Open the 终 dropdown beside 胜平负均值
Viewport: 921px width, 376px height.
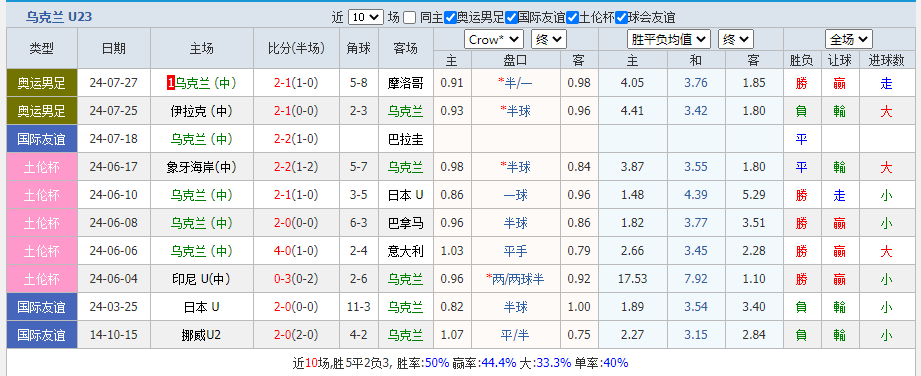point(736,39)
